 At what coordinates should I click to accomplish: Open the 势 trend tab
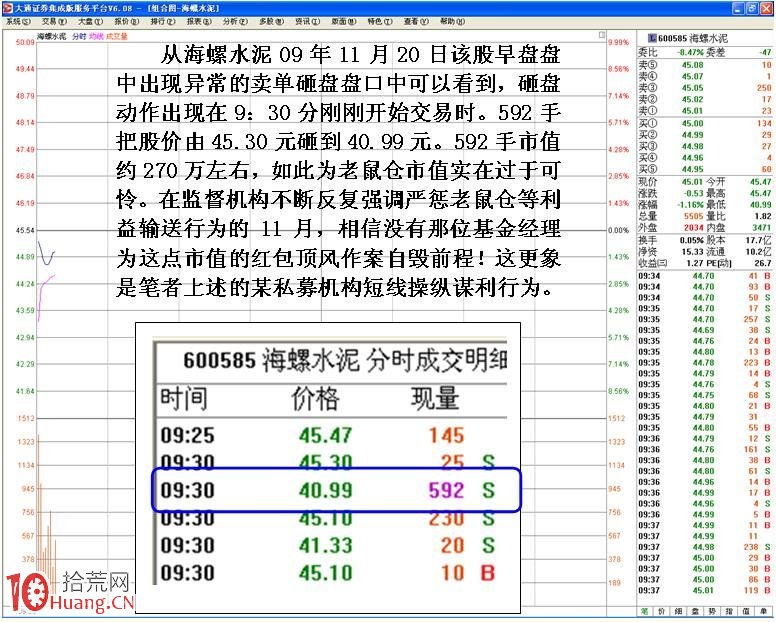[712, 610]
